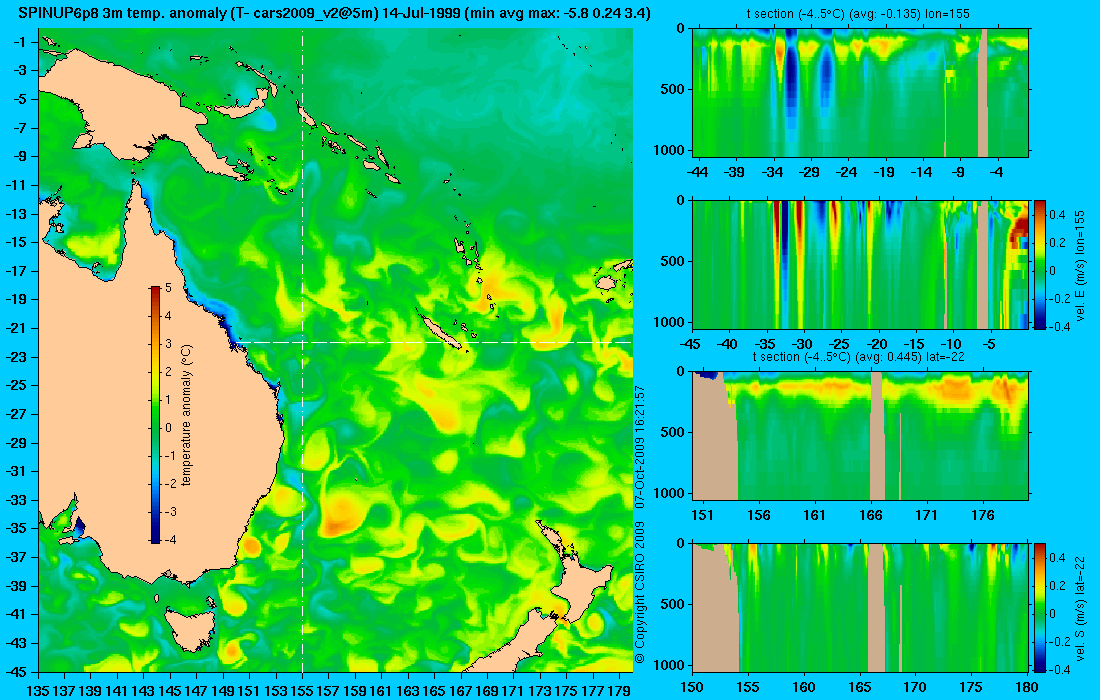Click the vertical dashed section line at longitude 155

pyautogui.click(x=302, y=351)
